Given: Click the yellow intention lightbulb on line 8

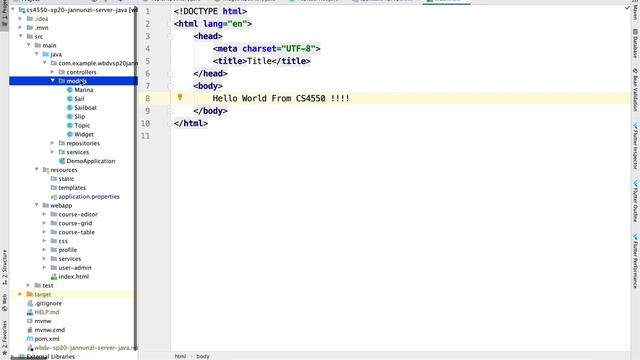Looking at the screenshot, I should [180, 97].
